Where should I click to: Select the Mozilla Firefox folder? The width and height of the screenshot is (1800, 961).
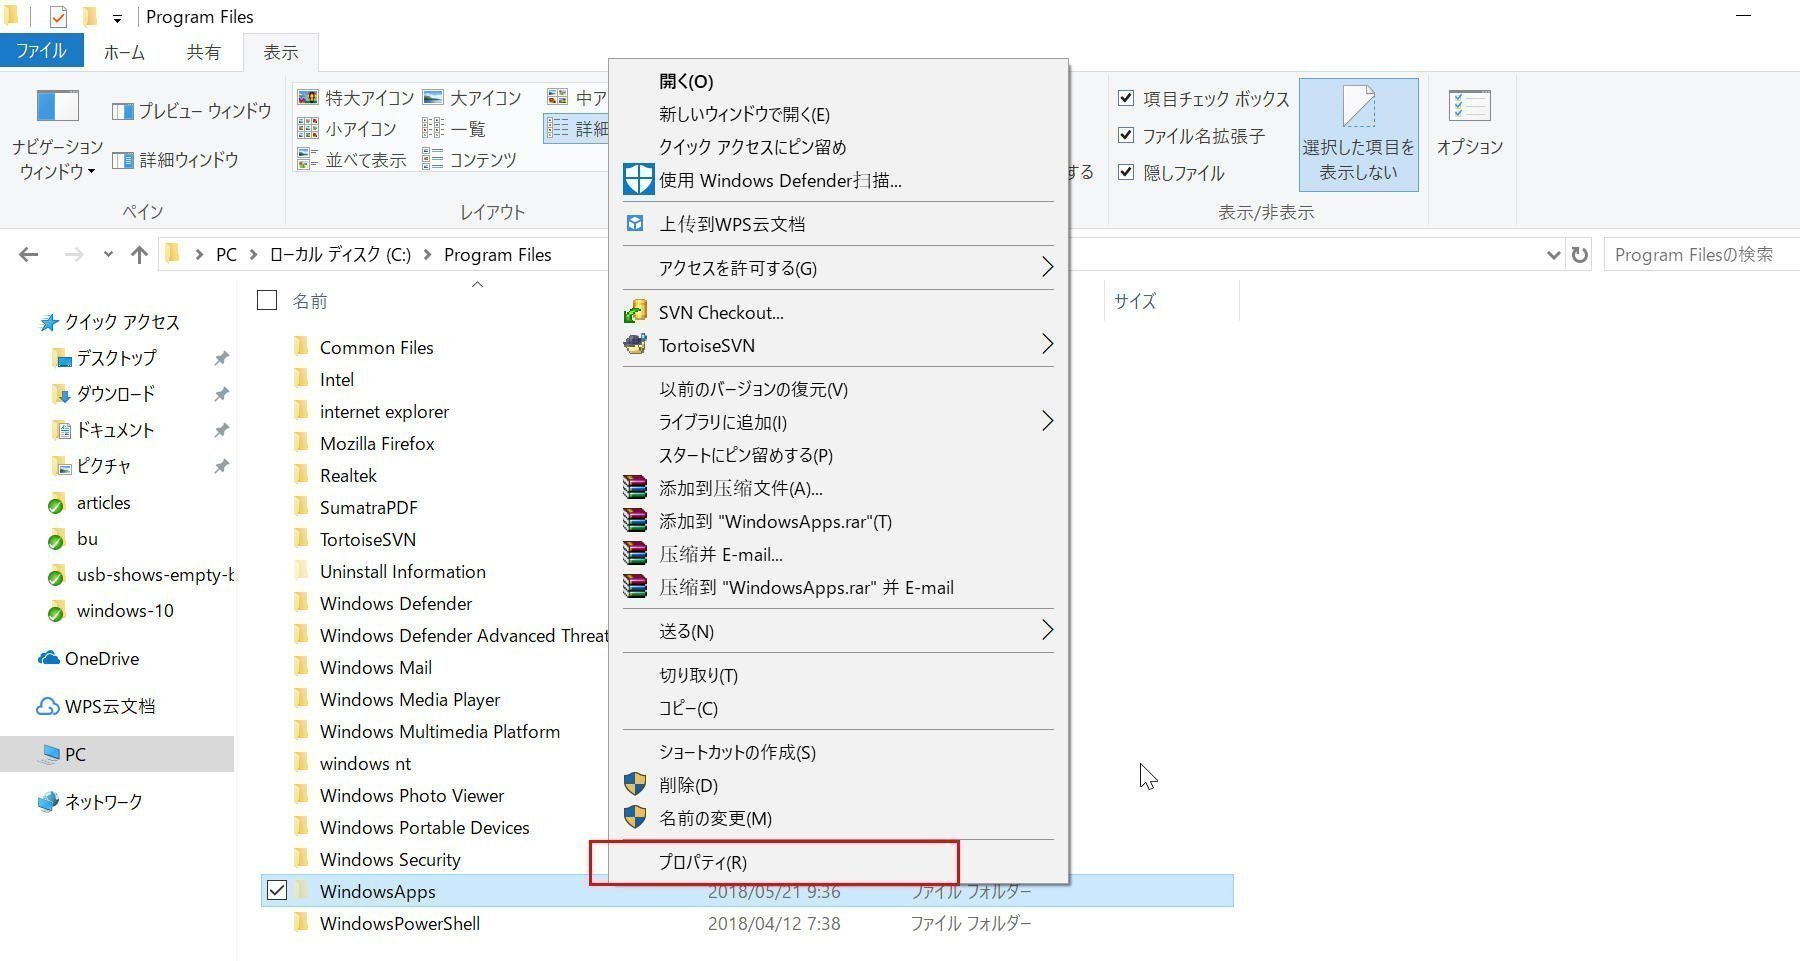(x=377, y=443)
